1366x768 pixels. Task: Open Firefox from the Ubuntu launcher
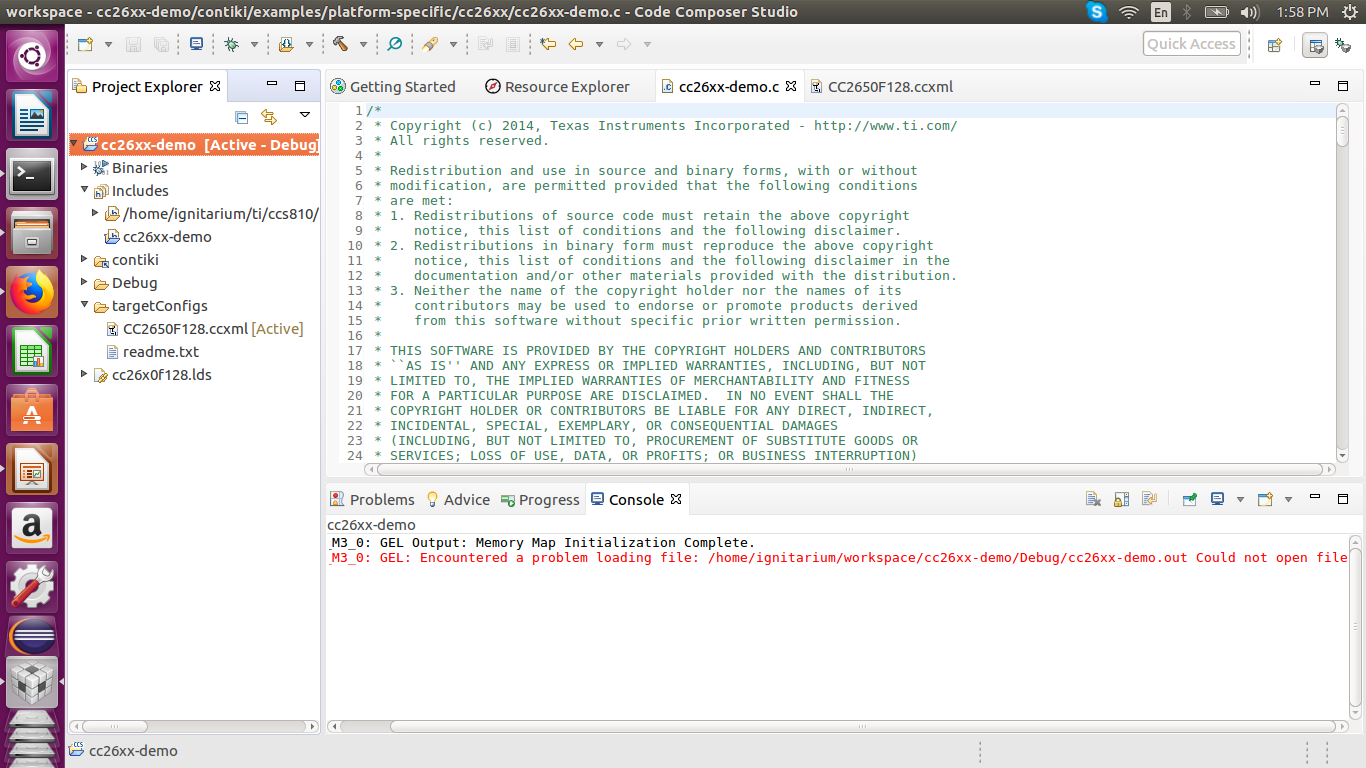point(33,294)
